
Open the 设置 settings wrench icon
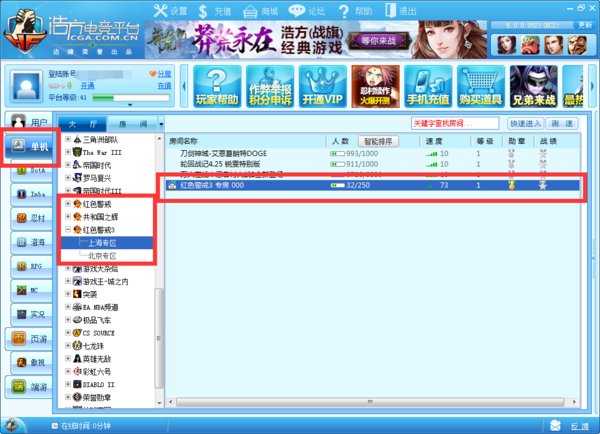[x=160, y=11]
